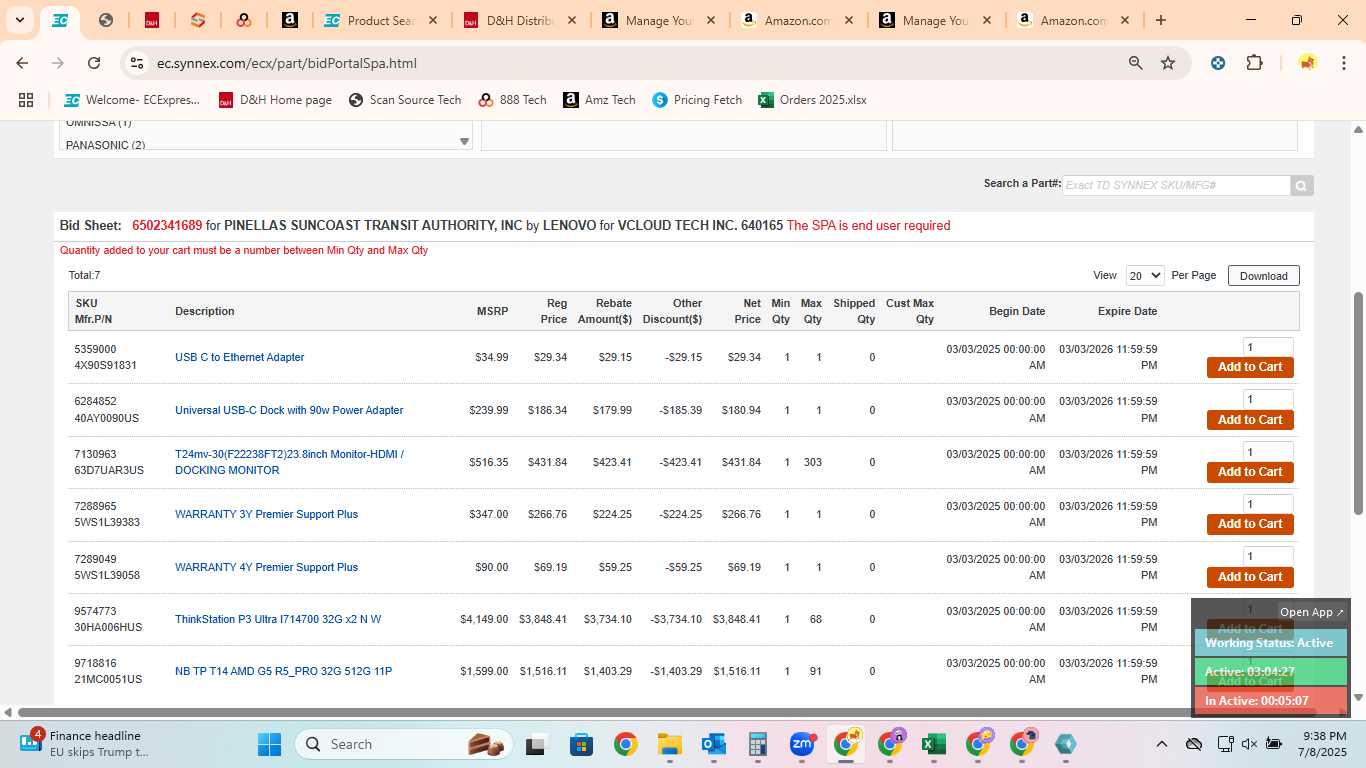Click the zoom magnifier icon in address bar
Image resolution: width=1366 pixels, height=768 pixels.
[1135, 63]
